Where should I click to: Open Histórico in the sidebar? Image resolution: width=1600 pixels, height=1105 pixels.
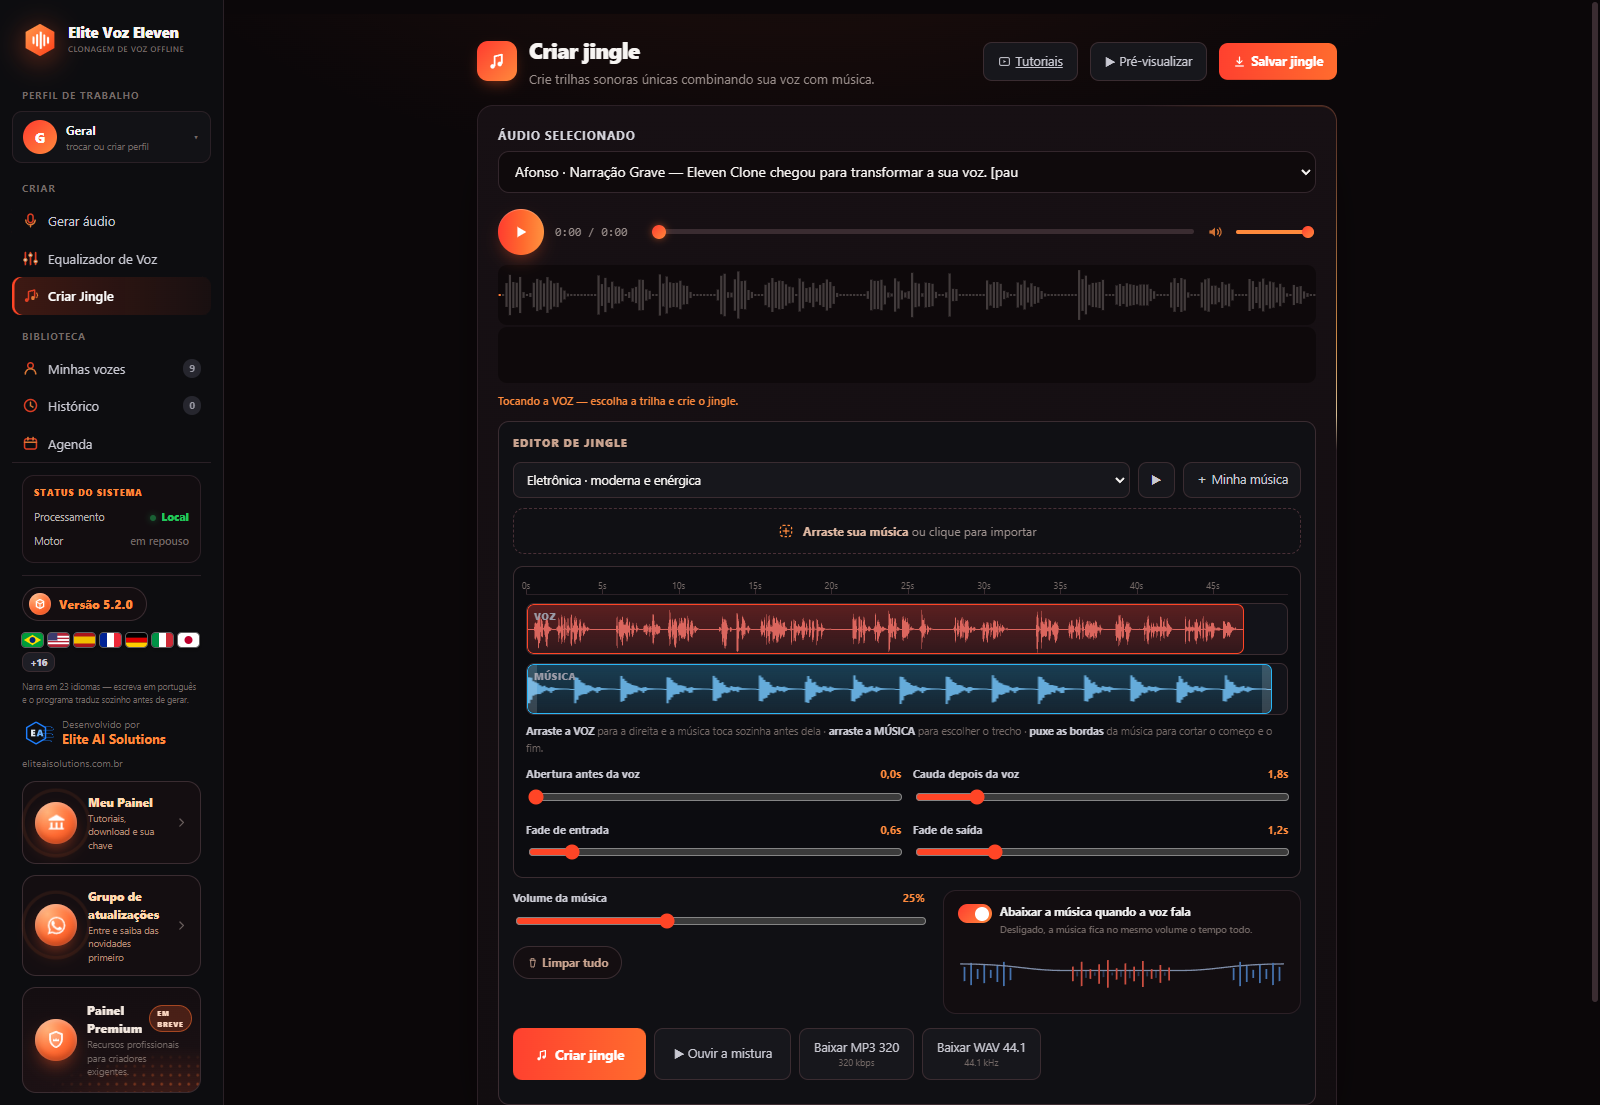click(111, 406)
